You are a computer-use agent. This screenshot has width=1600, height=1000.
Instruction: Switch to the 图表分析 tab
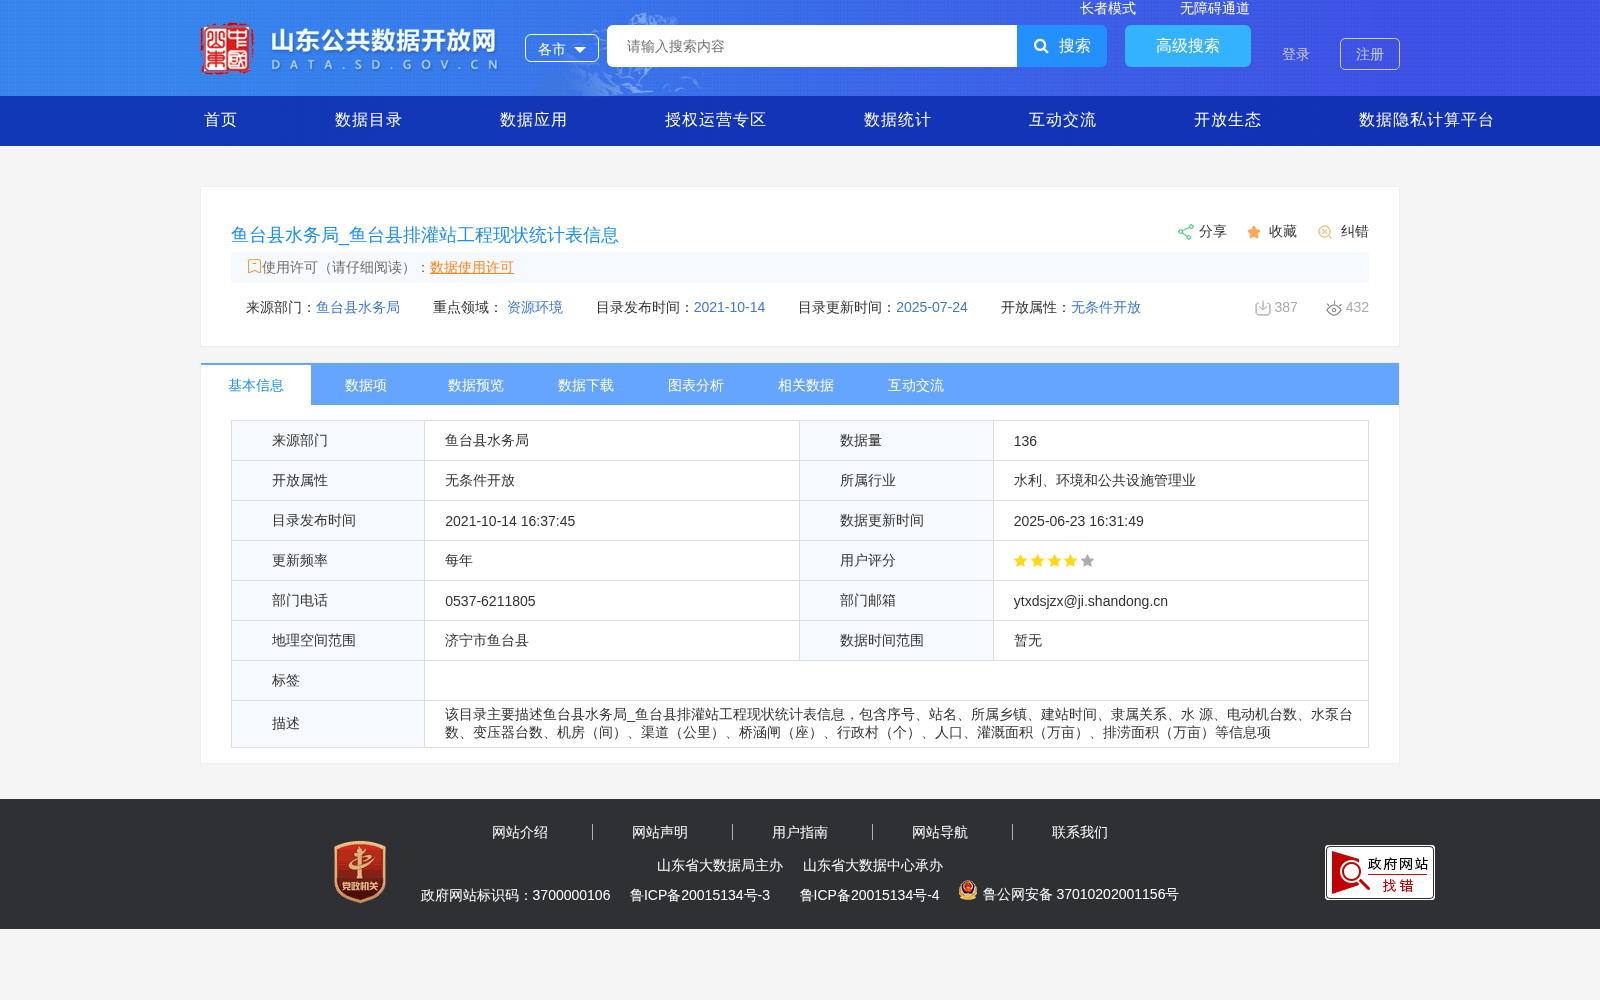pos(696,385)
